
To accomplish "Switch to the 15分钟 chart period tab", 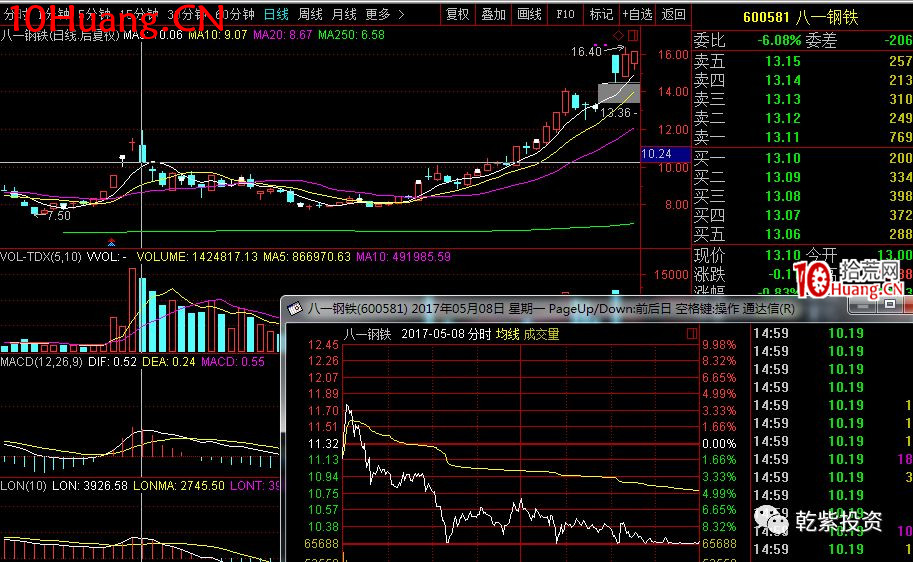I will point(138,14).
